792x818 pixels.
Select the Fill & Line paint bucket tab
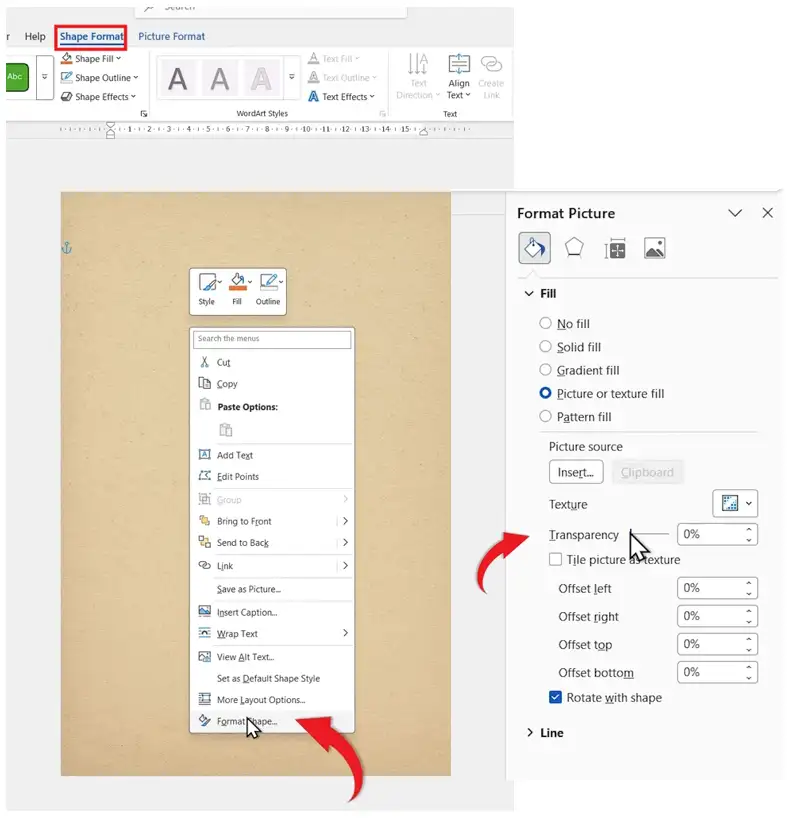coord(534,248)
